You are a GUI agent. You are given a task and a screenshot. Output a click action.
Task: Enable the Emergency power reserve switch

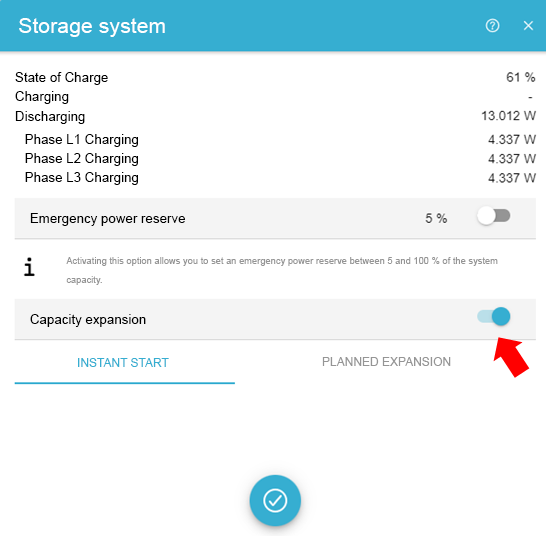click(x=493, y=216)
